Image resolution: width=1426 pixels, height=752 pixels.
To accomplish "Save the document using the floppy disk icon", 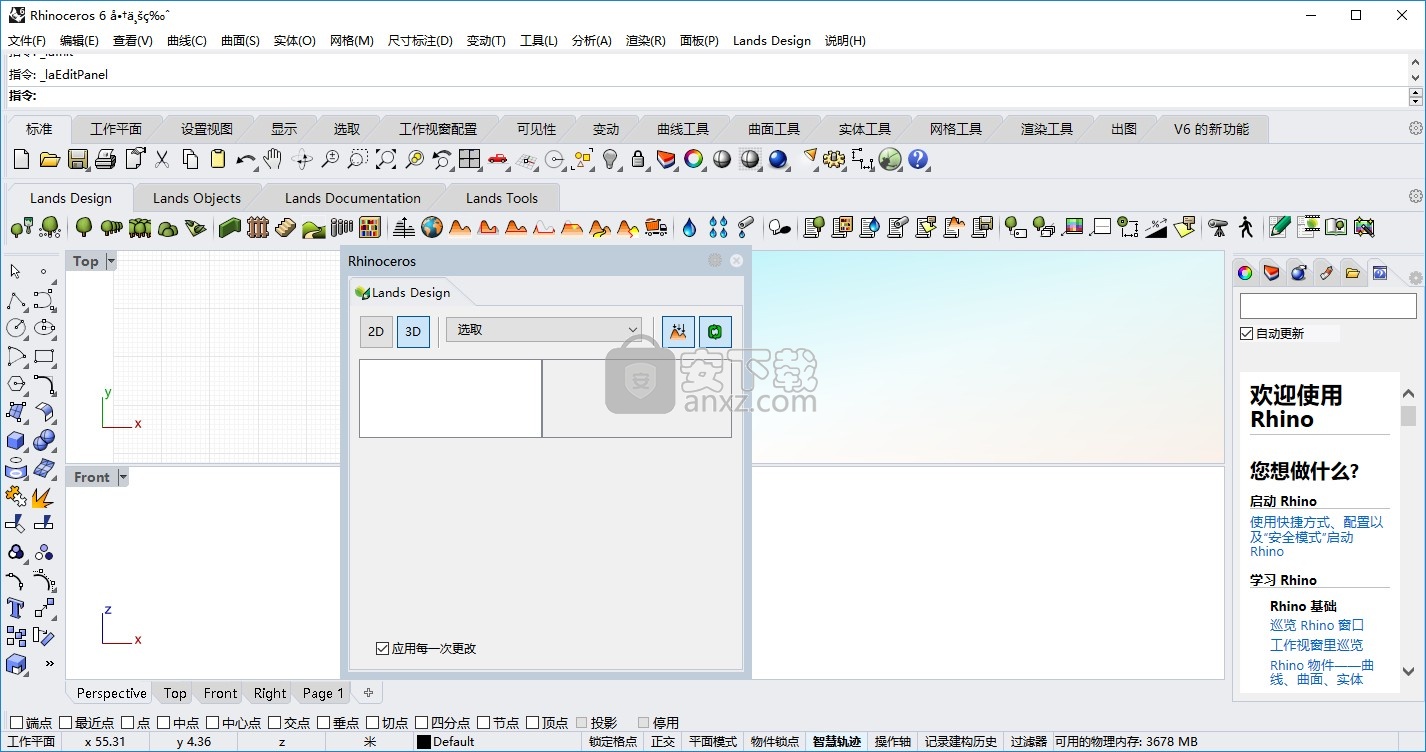I will tap(78, 159).
